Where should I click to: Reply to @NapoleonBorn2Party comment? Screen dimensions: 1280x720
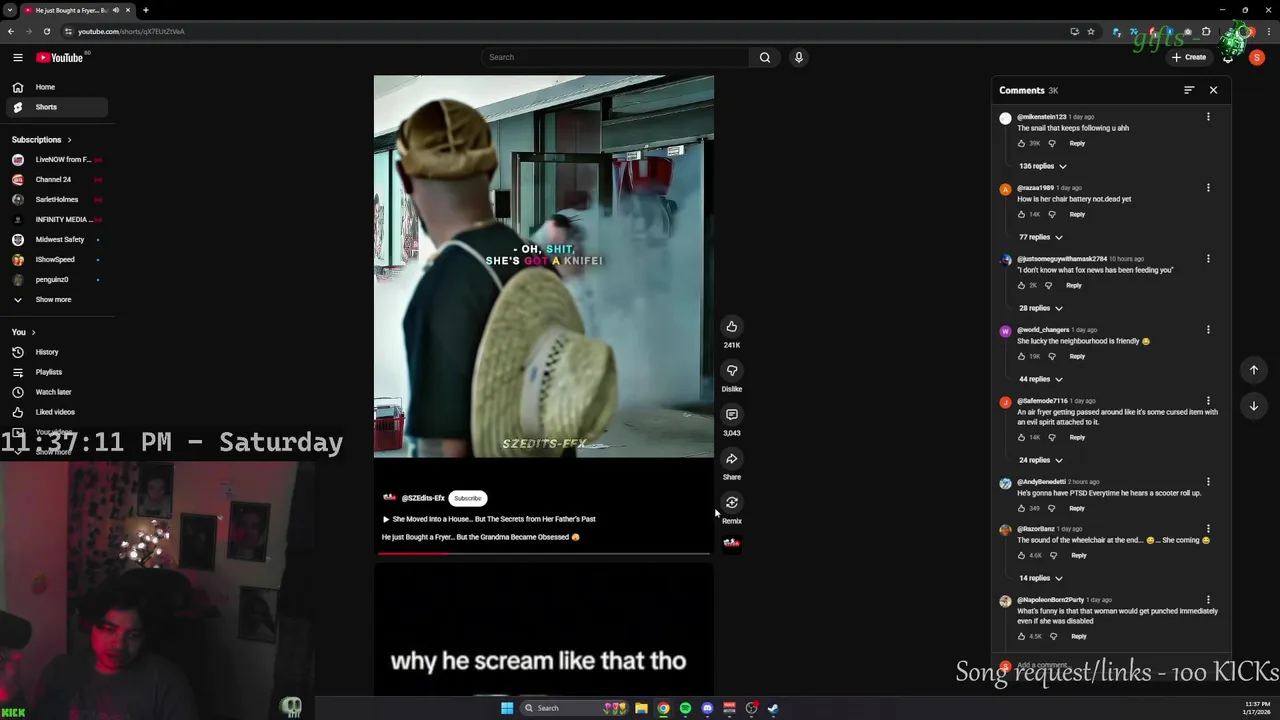click(x=1078, y=636)
